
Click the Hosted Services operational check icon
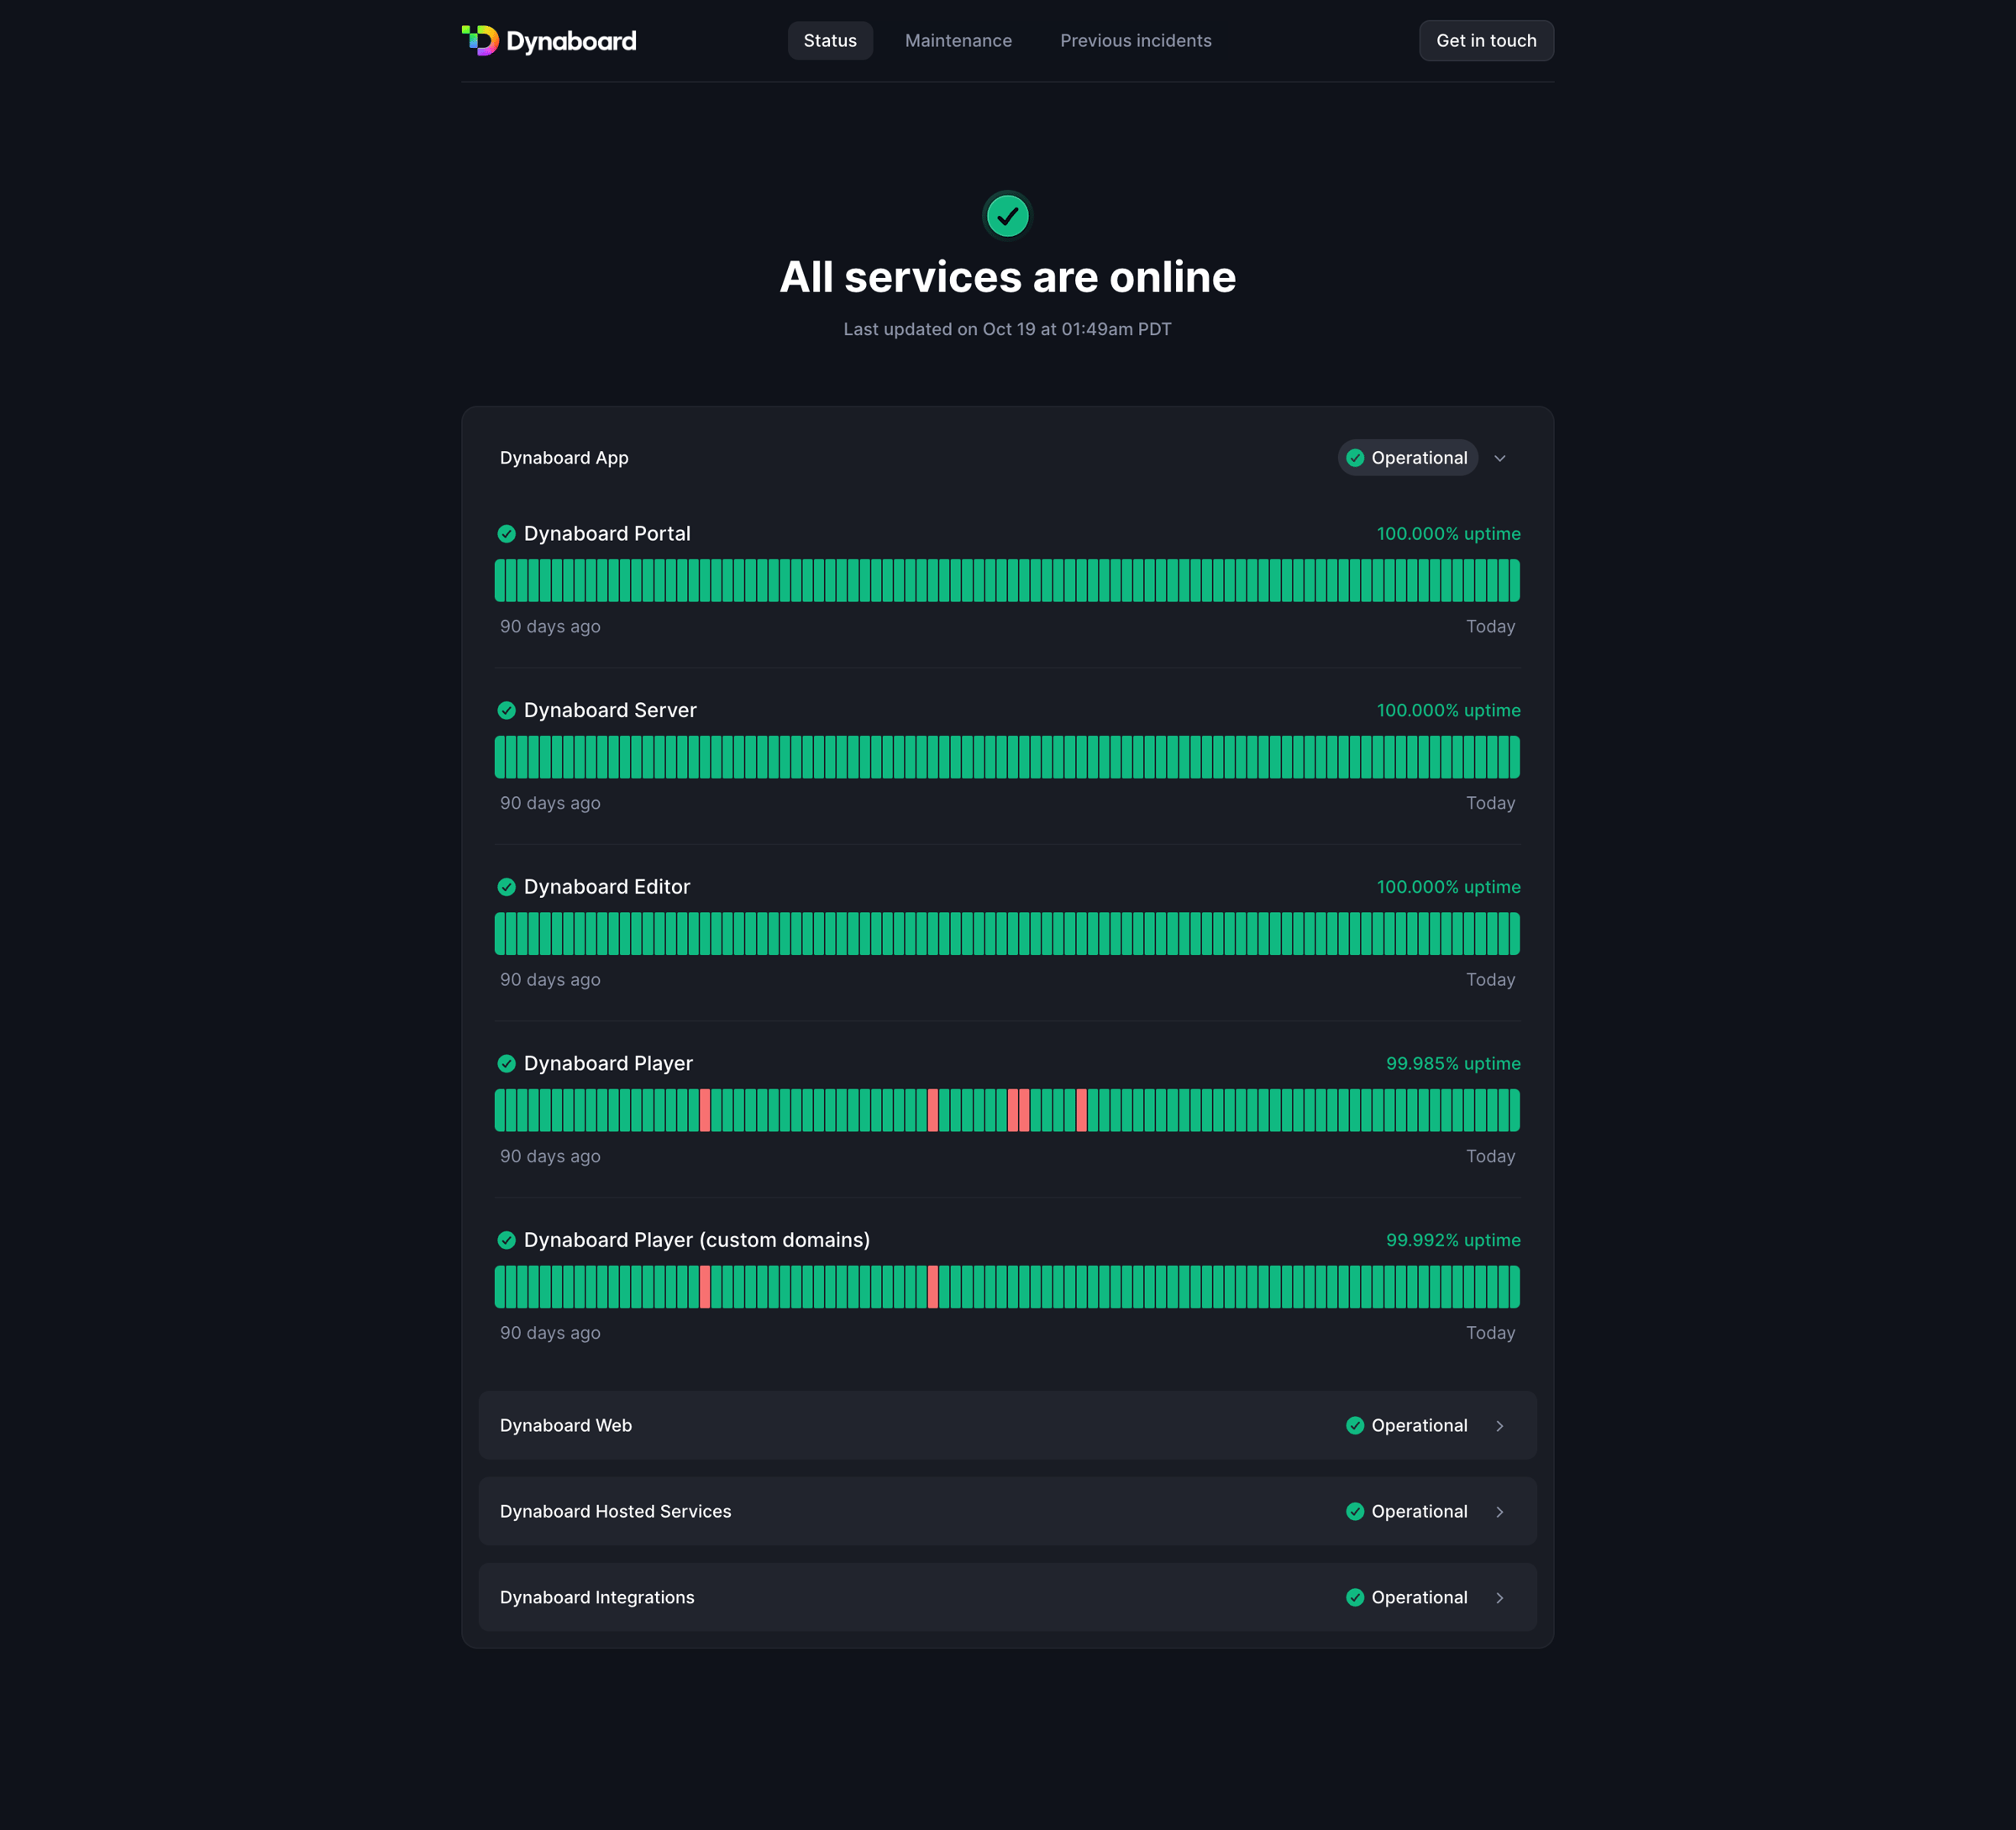click(1355, 1512)
